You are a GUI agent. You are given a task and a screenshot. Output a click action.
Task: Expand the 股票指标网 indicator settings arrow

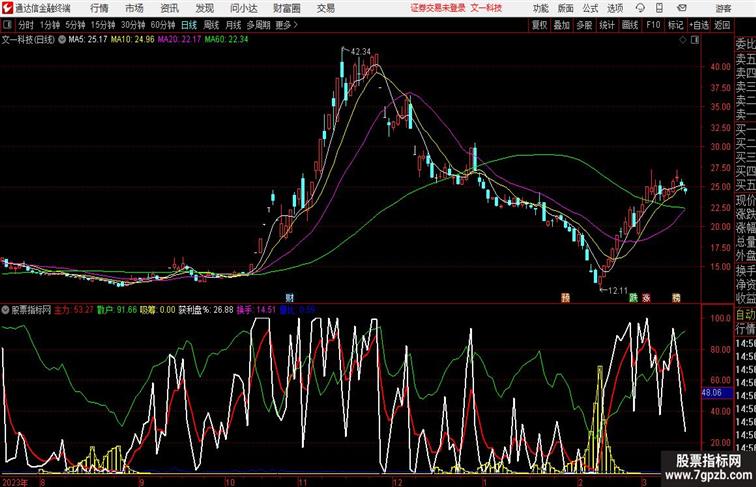click(5, 310)
